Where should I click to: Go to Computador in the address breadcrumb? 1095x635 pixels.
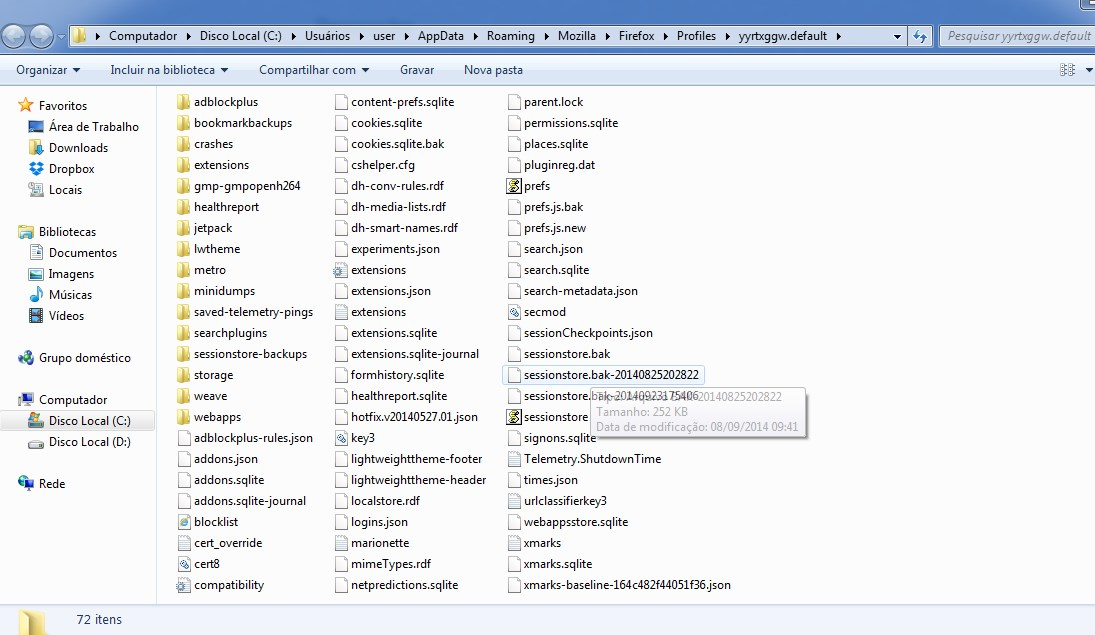click(143, 36)
